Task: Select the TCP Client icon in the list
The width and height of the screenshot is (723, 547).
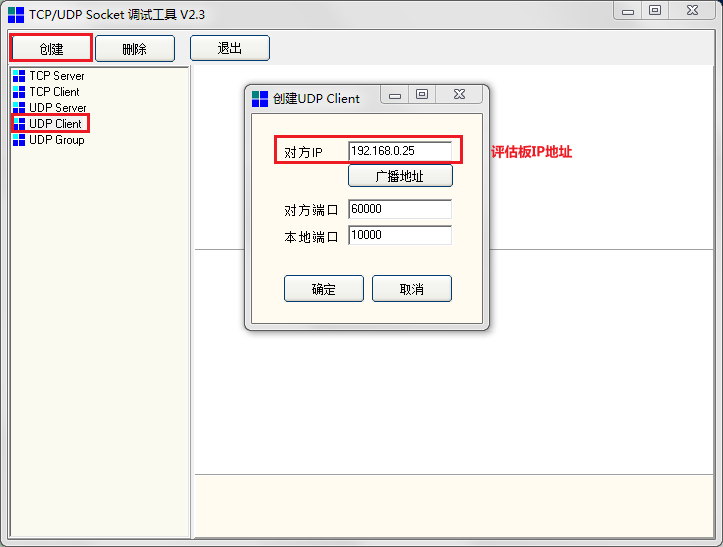Action: [x=19, y=92]
